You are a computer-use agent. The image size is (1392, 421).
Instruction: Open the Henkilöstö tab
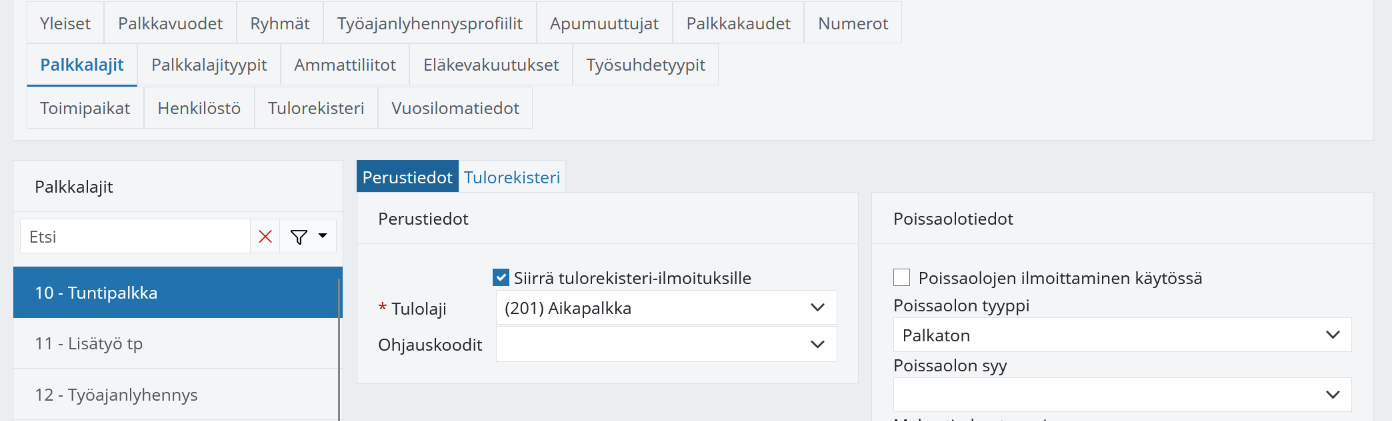tap(199, 108)
